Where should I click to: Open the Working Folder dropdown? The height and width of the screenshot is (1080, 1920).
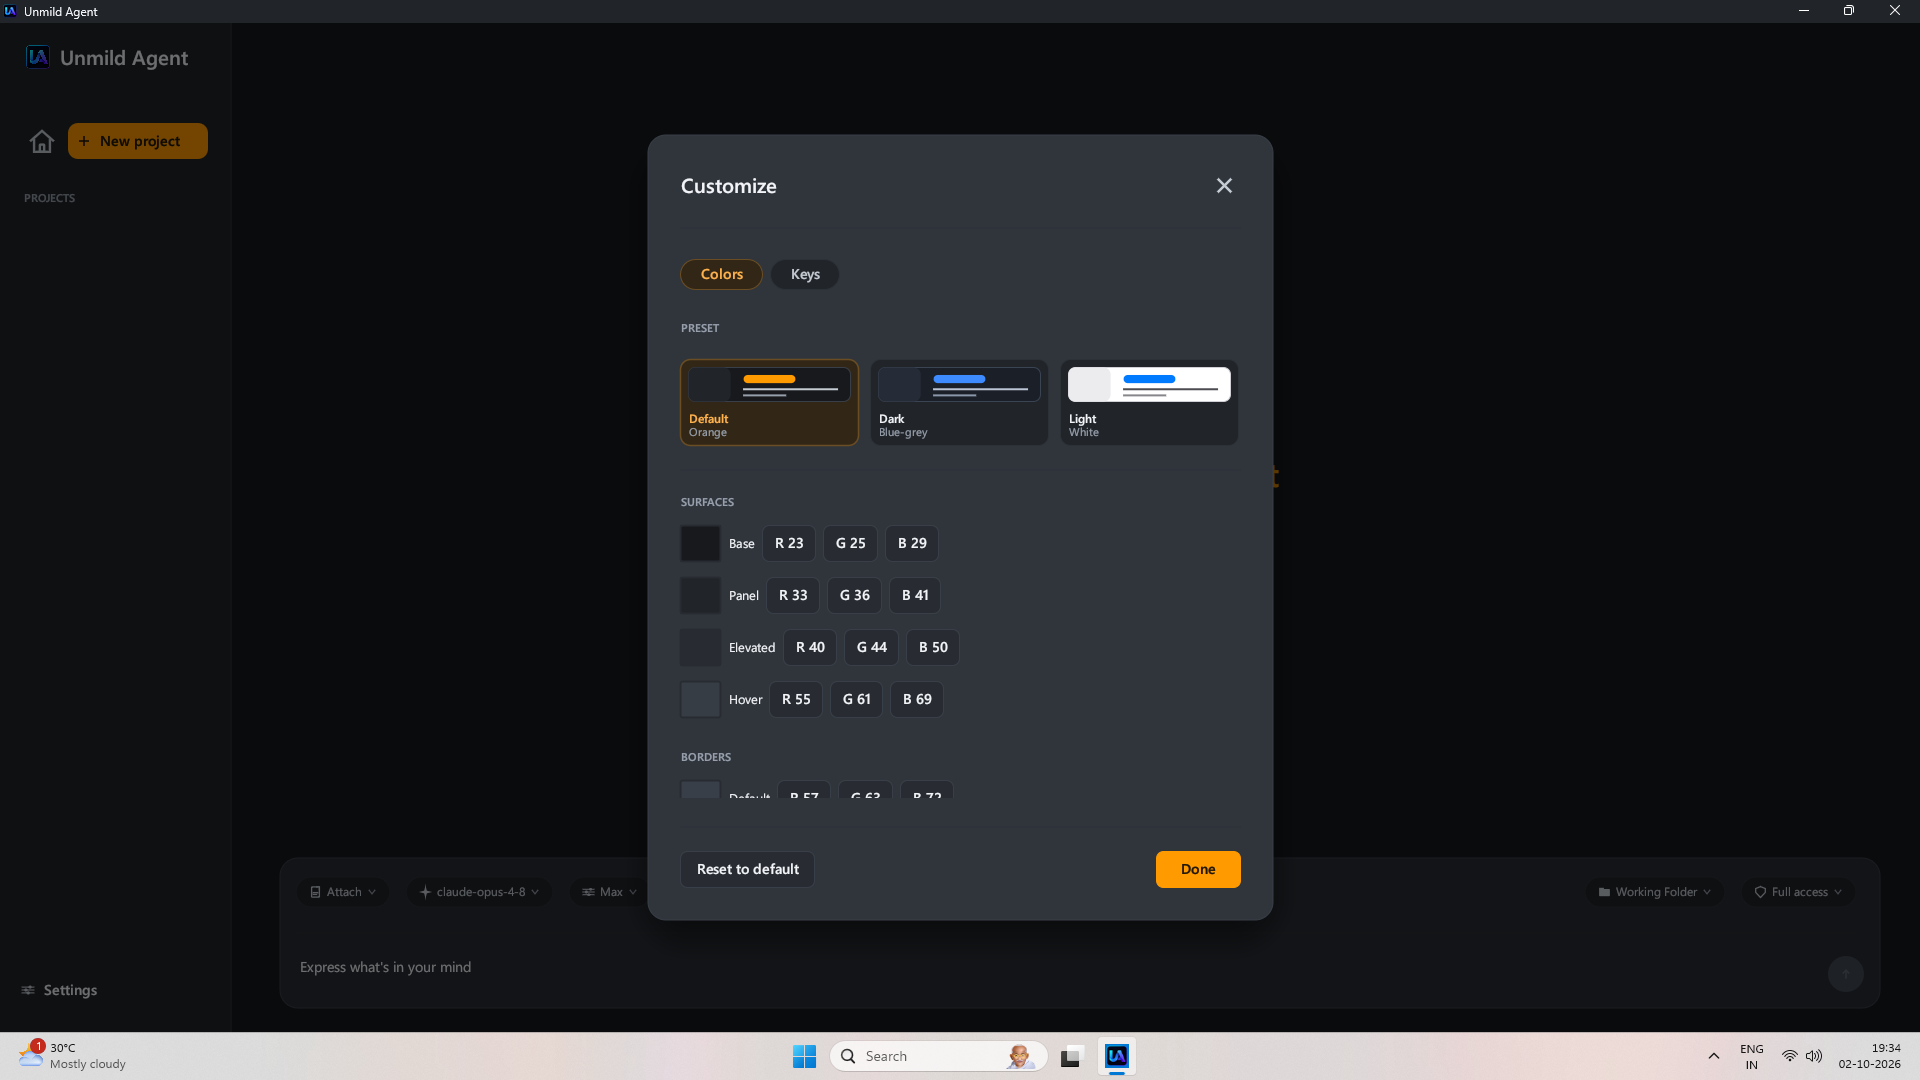(x=1655, y=892)
